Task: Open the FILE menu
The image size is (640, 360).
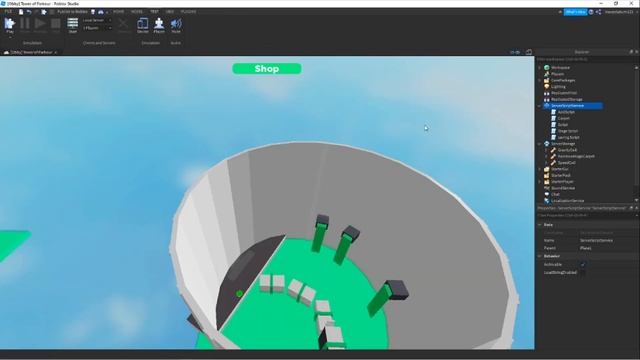Action: click(x=8, y=12)
